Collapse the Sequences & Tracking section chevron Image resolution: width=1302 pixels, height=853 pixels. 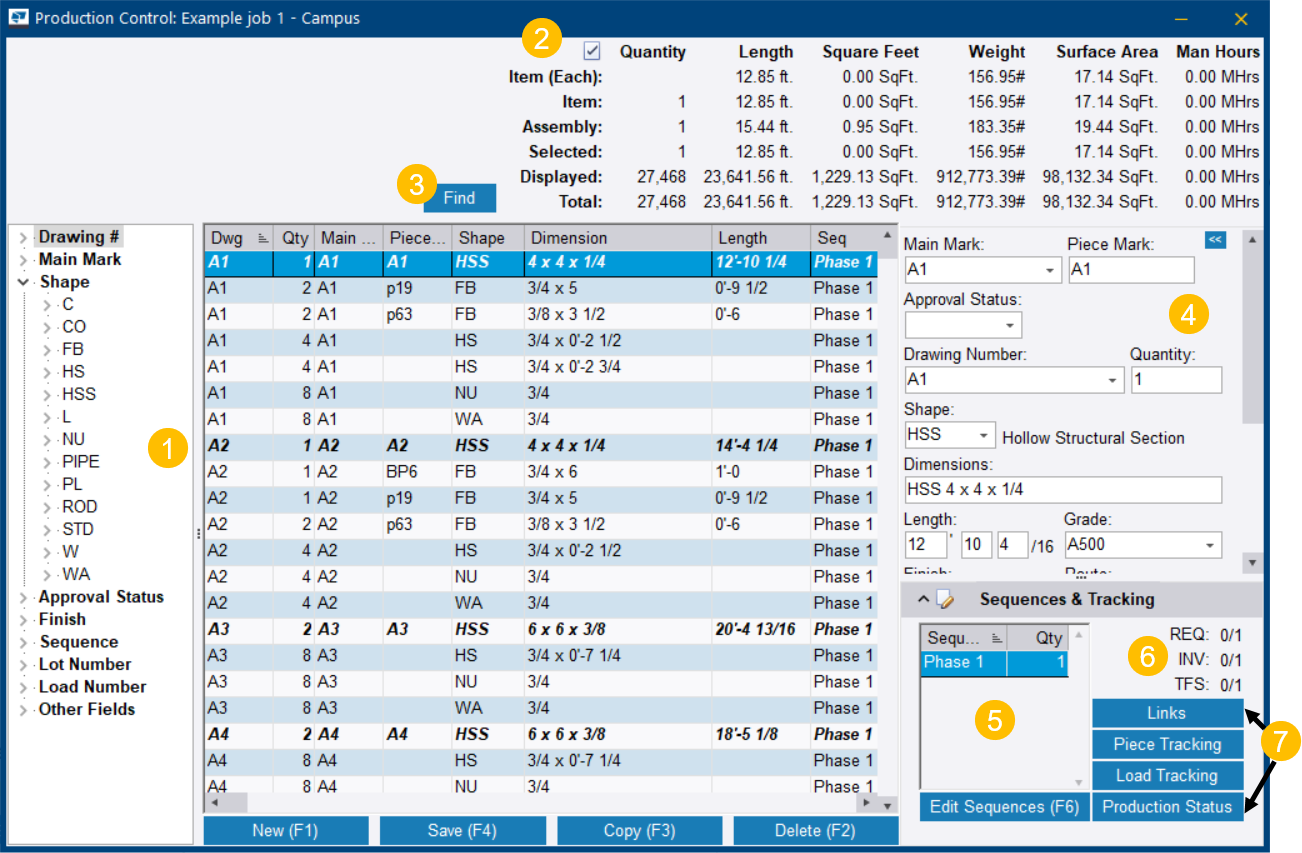tap(922, 599)
